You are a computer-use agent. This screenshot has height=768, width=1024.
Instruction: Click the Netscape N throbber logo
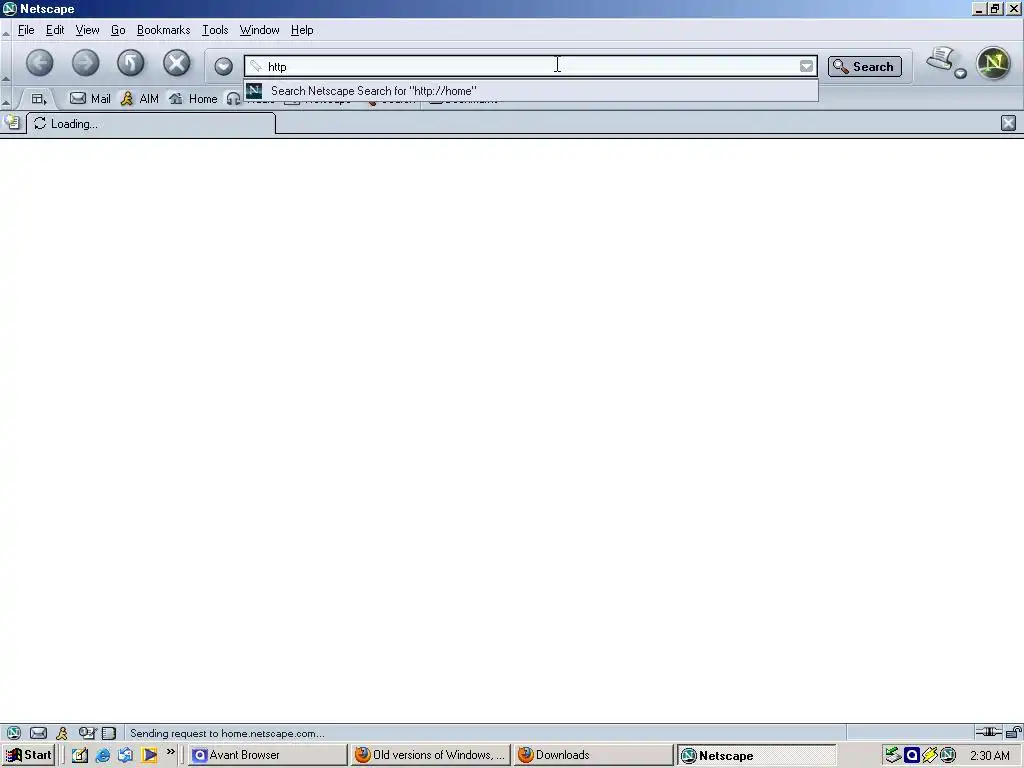click(x=993, y=63)
